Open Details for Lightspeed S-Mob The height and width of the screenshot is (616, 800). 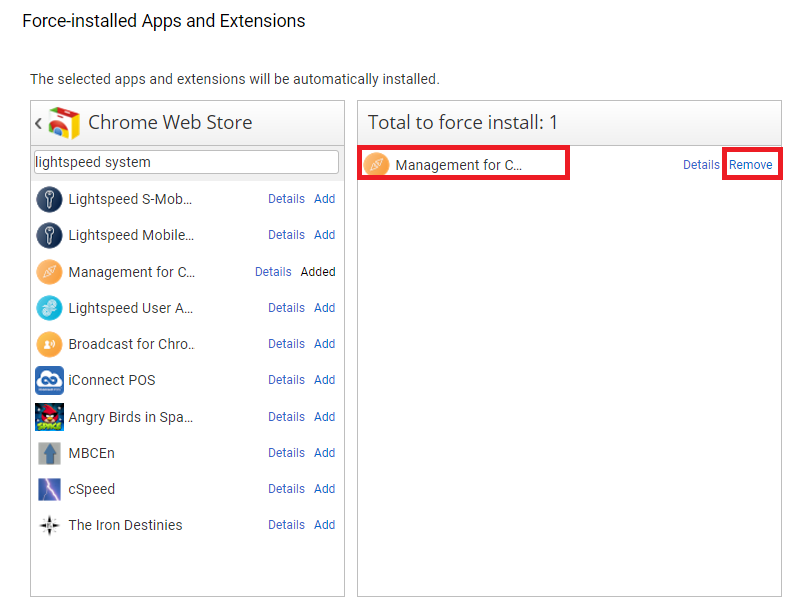point(286,199)
